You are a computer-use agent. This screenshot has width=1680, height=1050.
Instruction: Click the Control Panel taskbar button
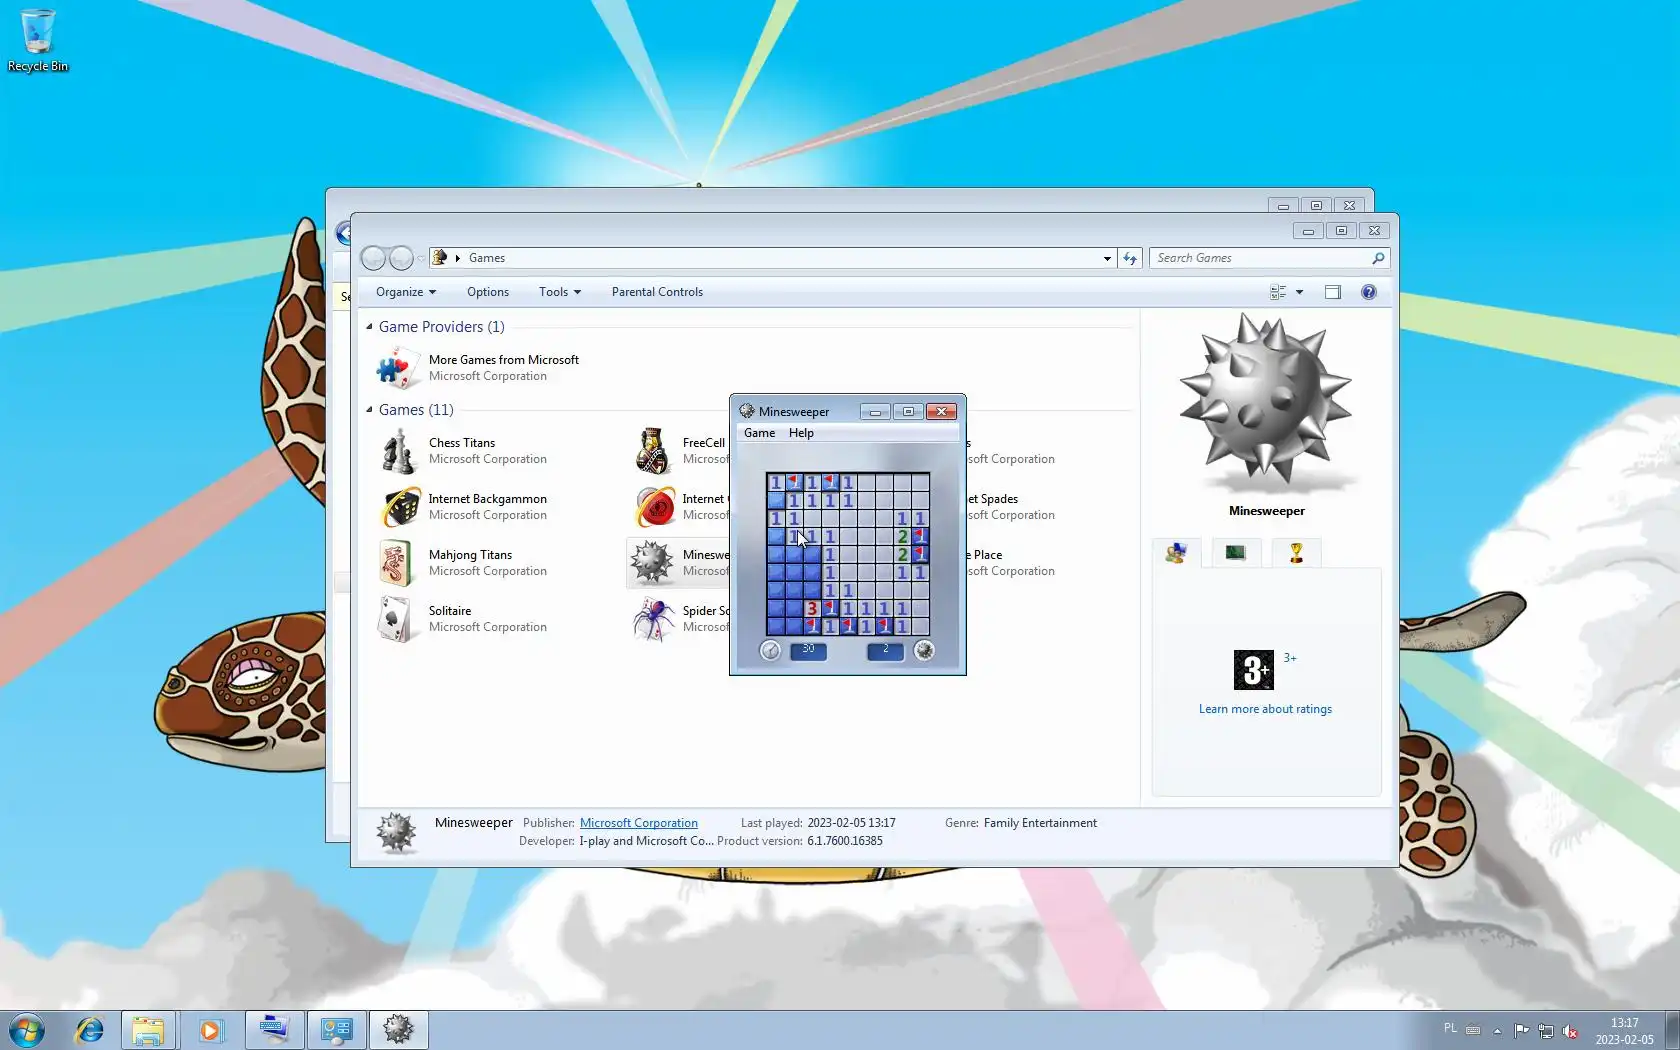pyautogui.click(x=337, y=1030)
